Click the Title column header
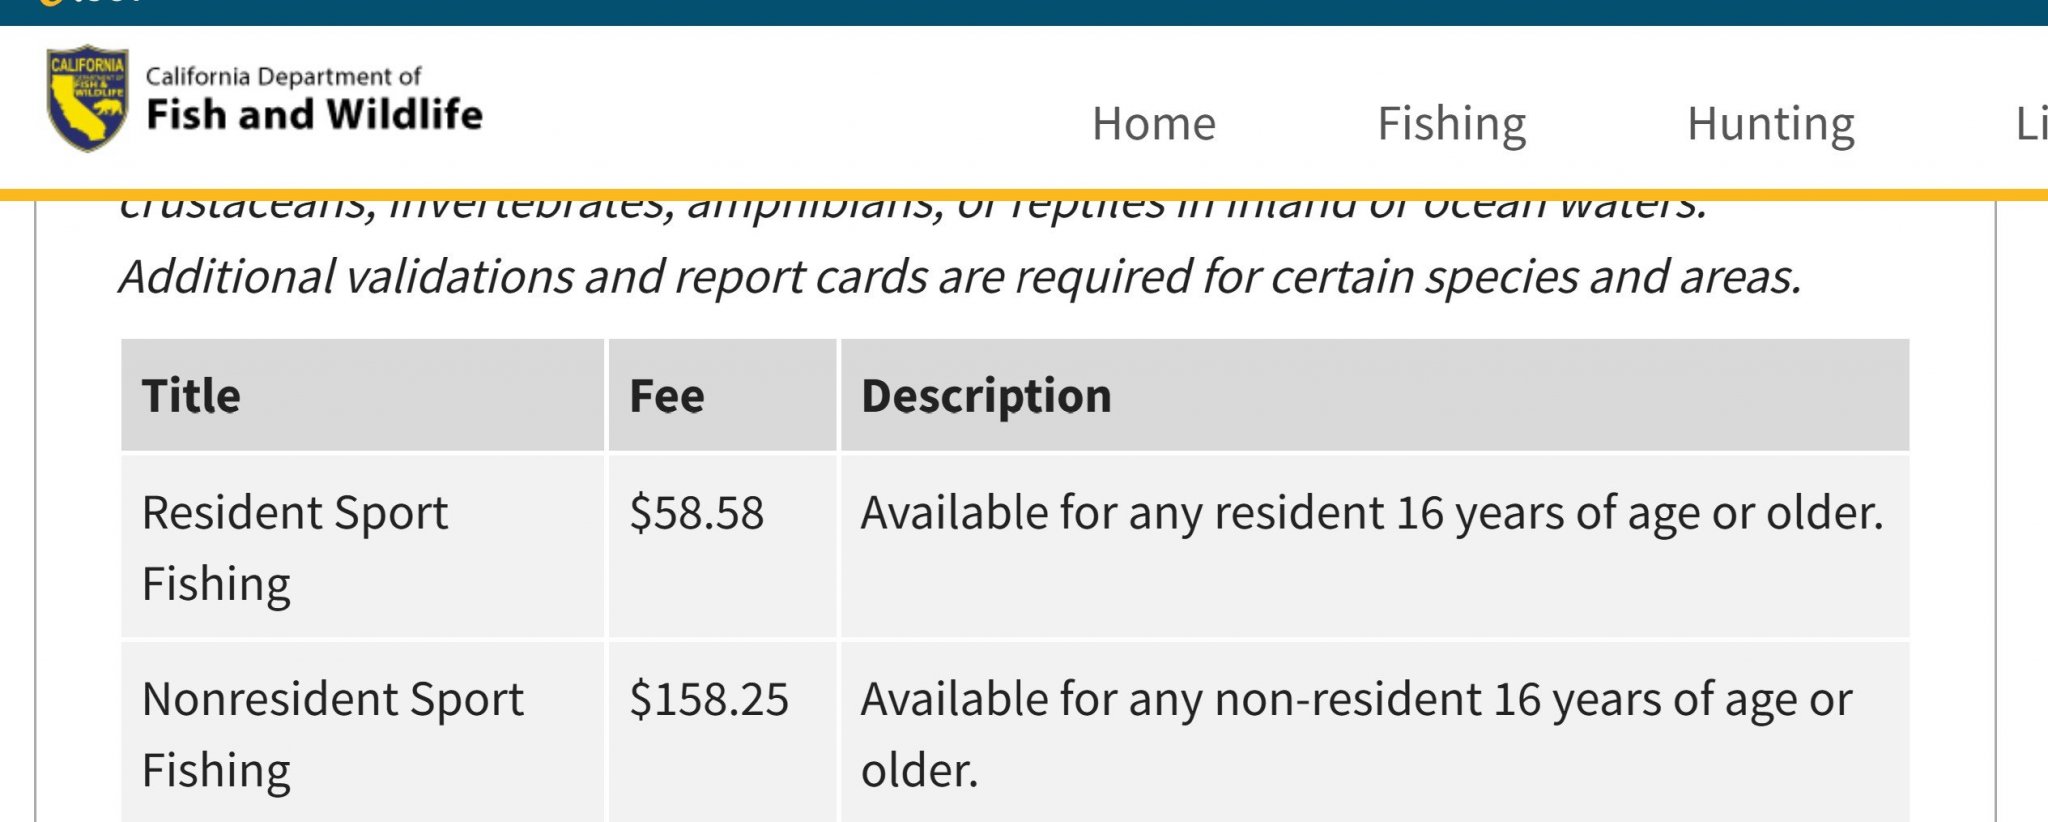Screen dimensions: 2048x822 click(x=363, y=395)
